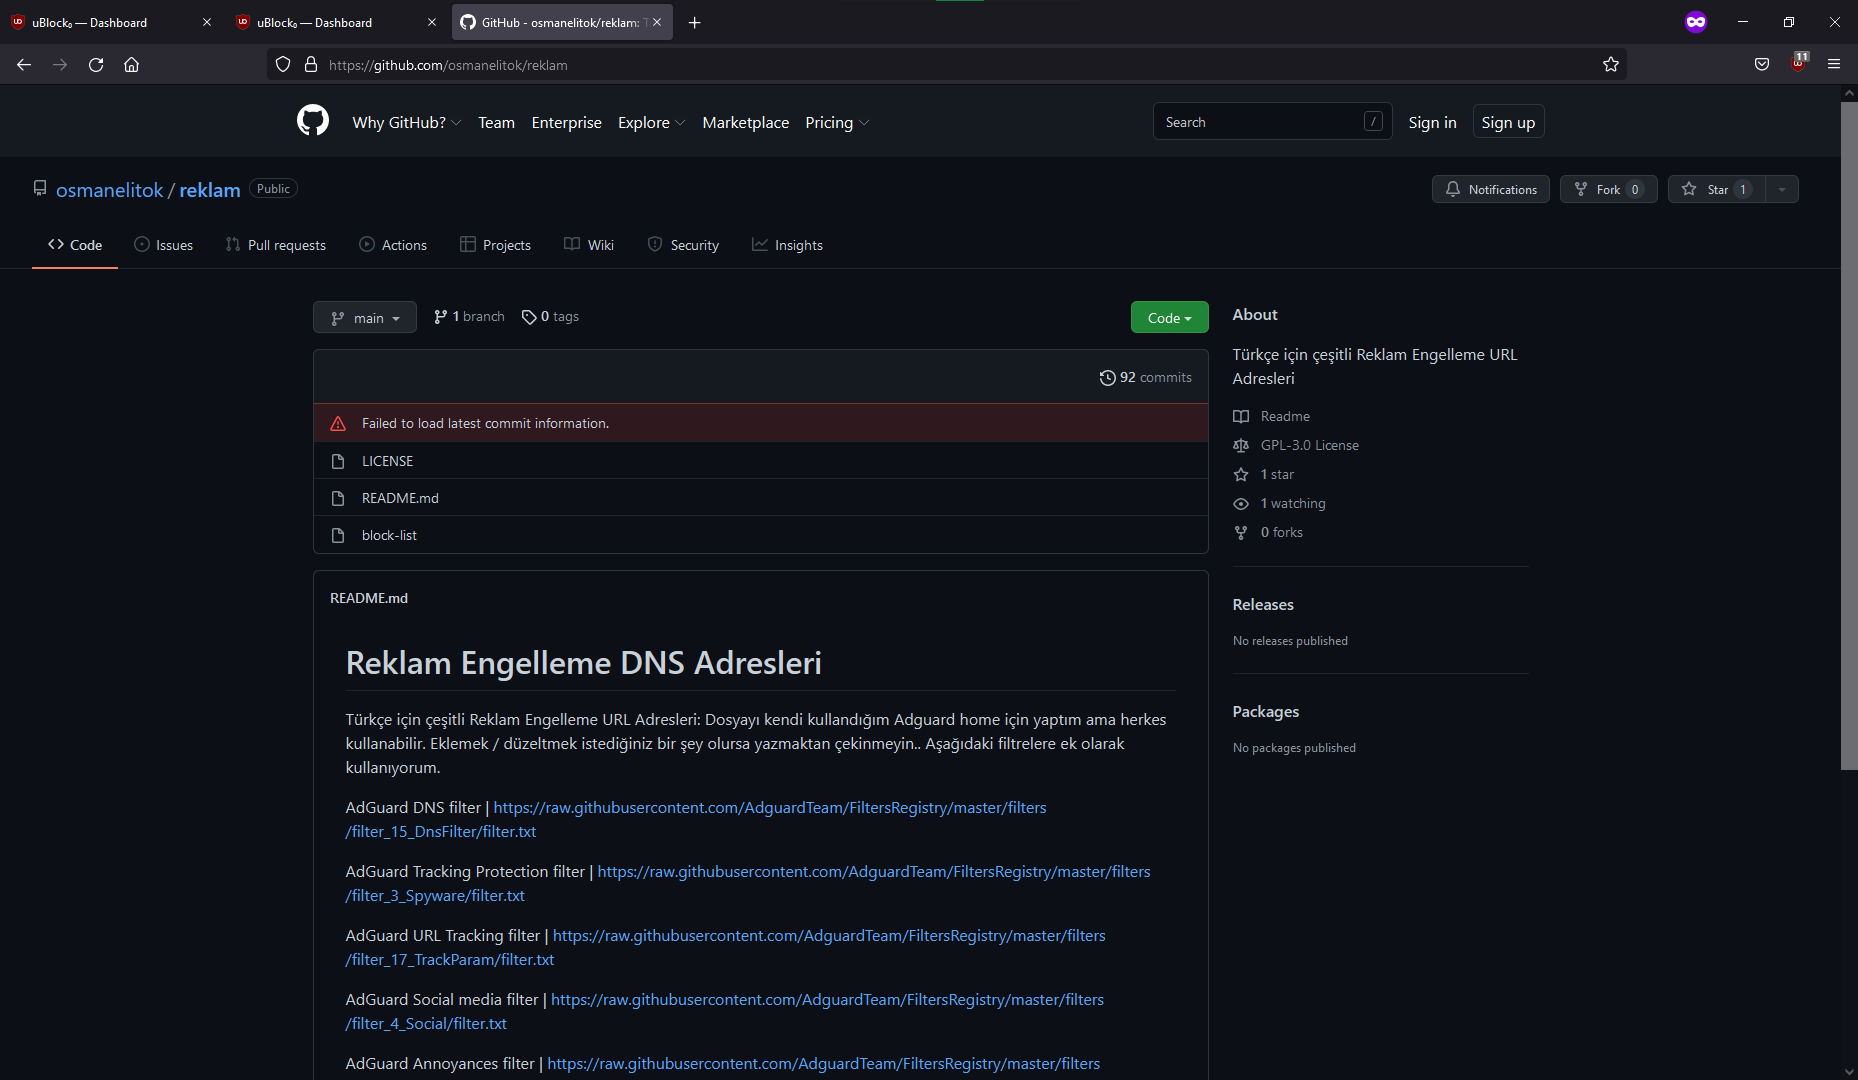1858x1080 pixels.
Task: Bookmark this page via address bar star
Action: (1611, 64)
